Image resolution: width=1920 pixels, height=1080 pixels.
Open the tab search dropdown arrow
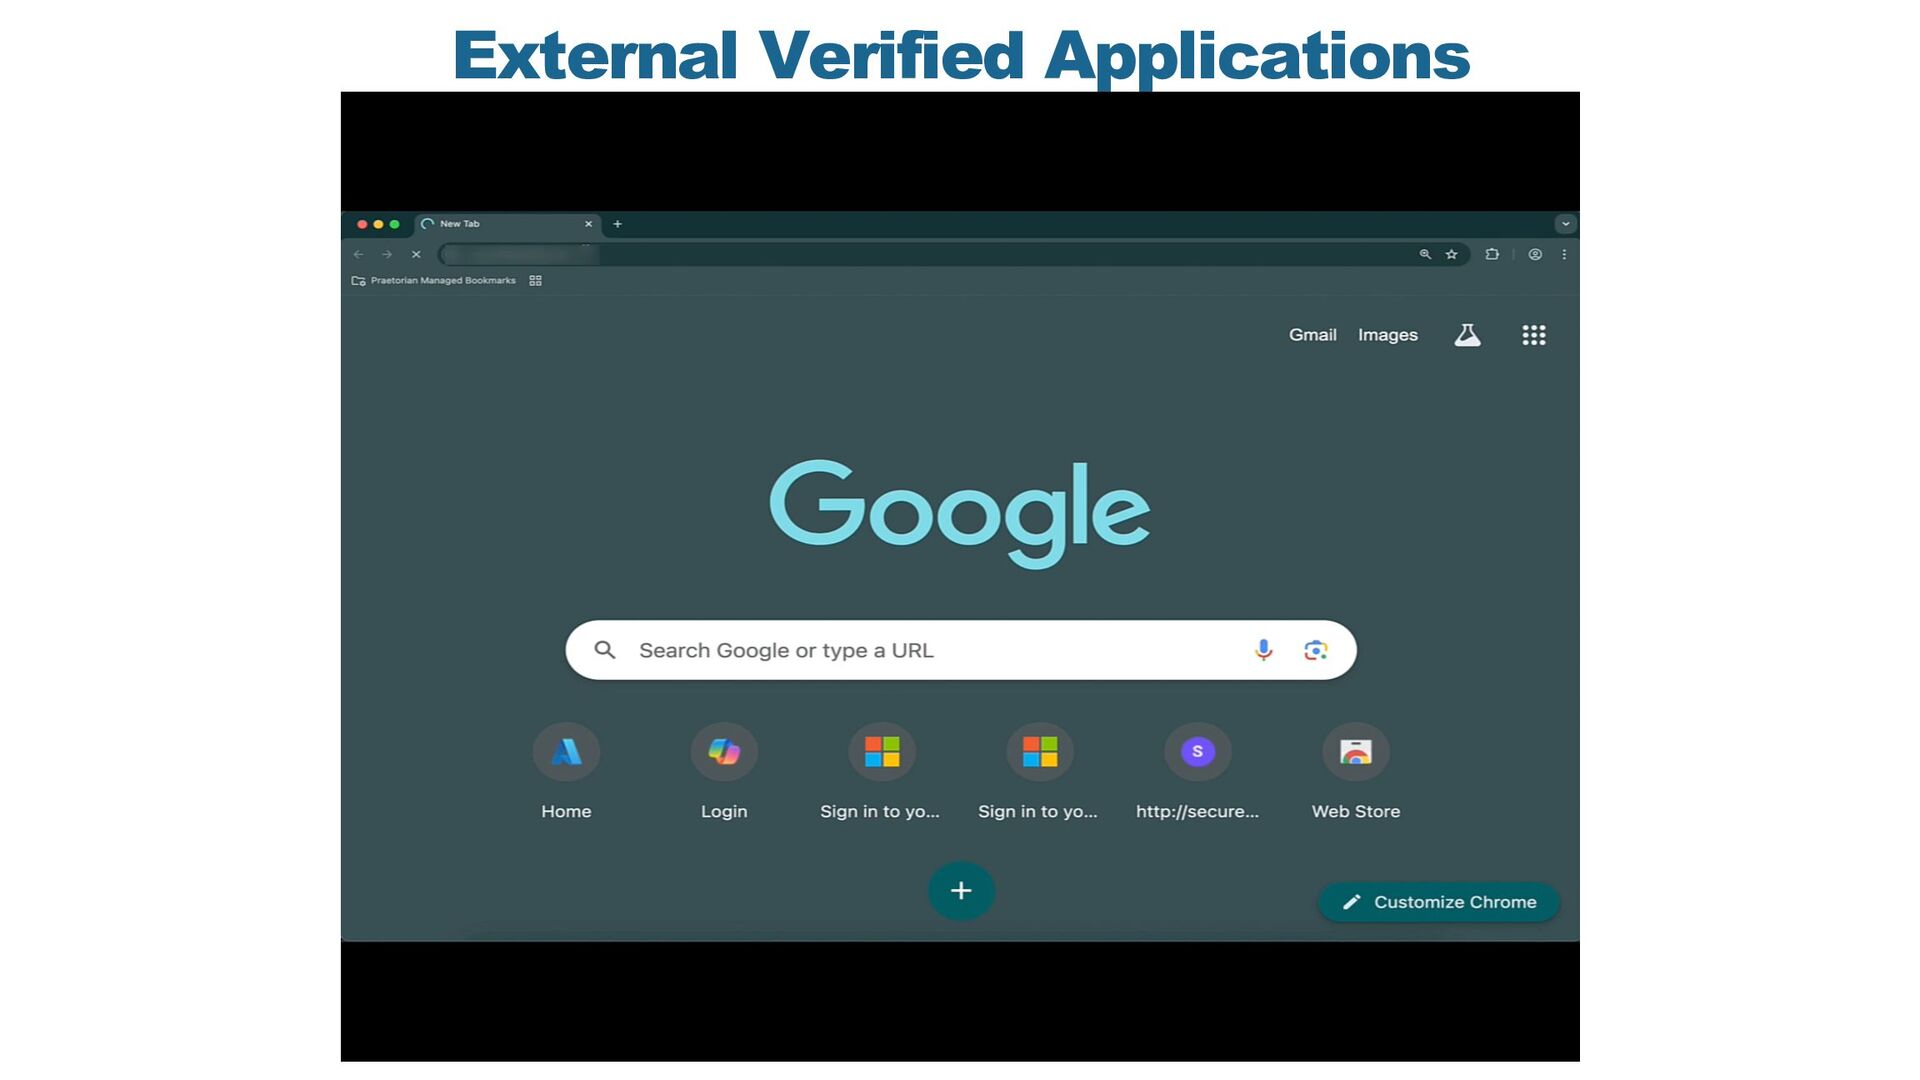(1566, 224)
